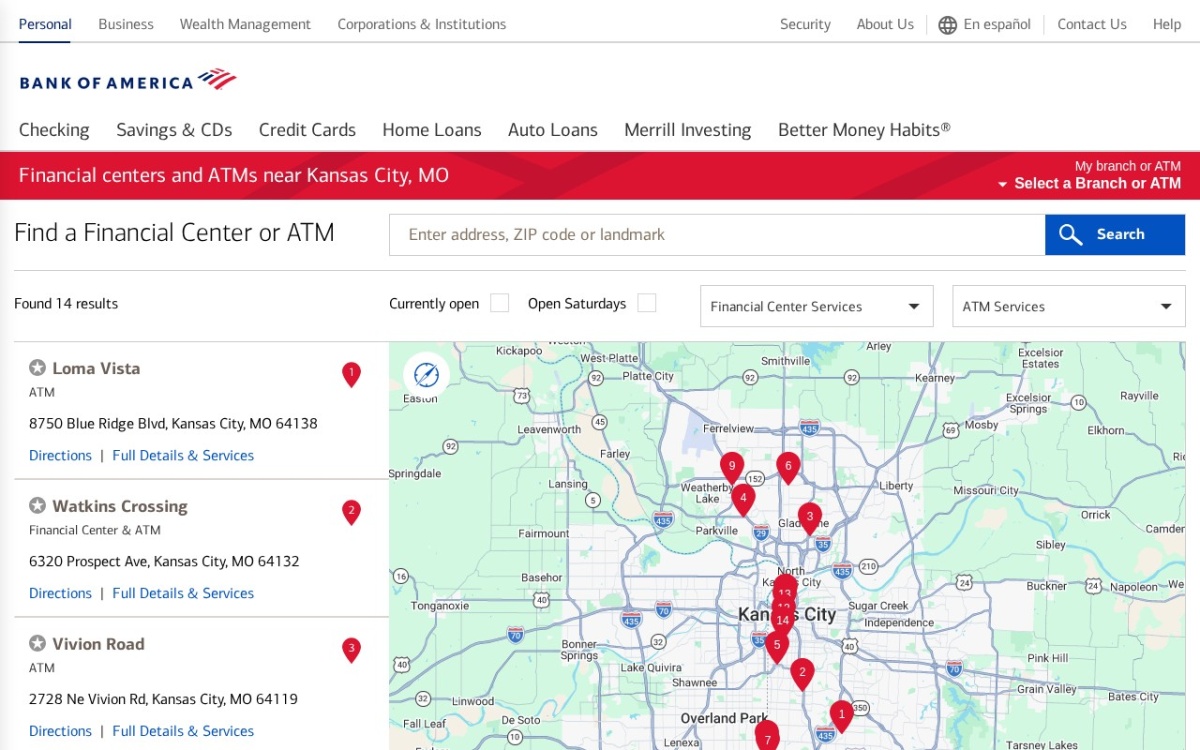Viewport: 1200px width, 750px height.
Task: Click map marker number 14
Action: pyautogui.click(x=783, y=621)
